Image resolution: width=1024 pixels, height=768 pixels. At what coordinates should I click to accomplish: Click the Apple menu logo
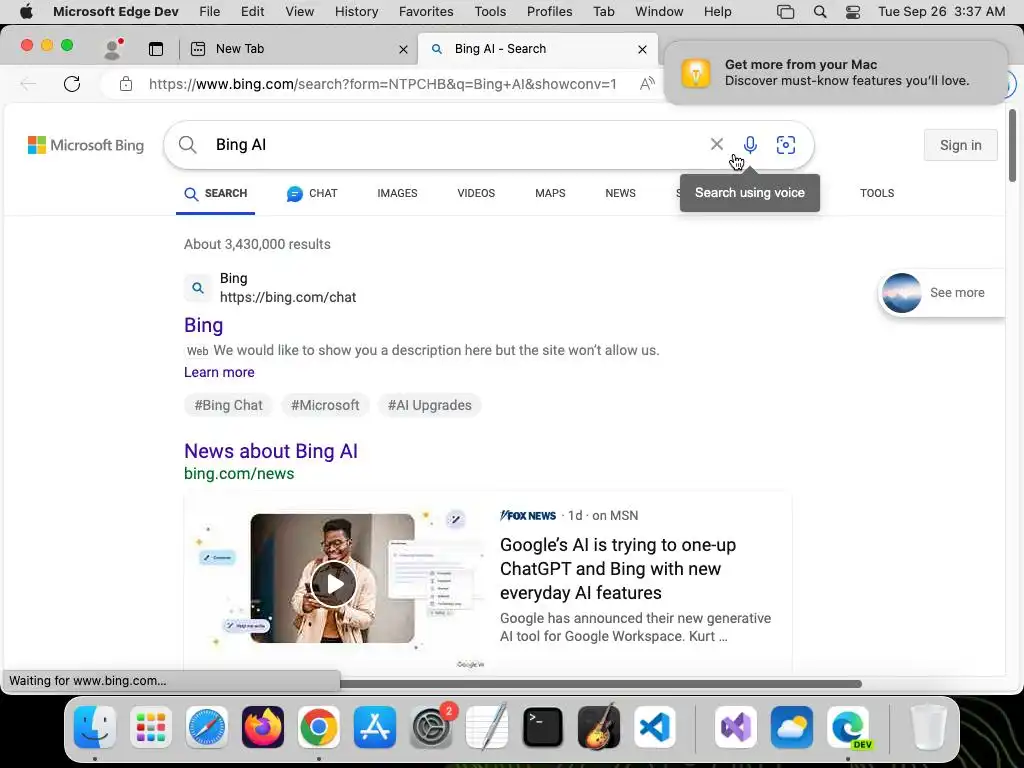[26, 12]
